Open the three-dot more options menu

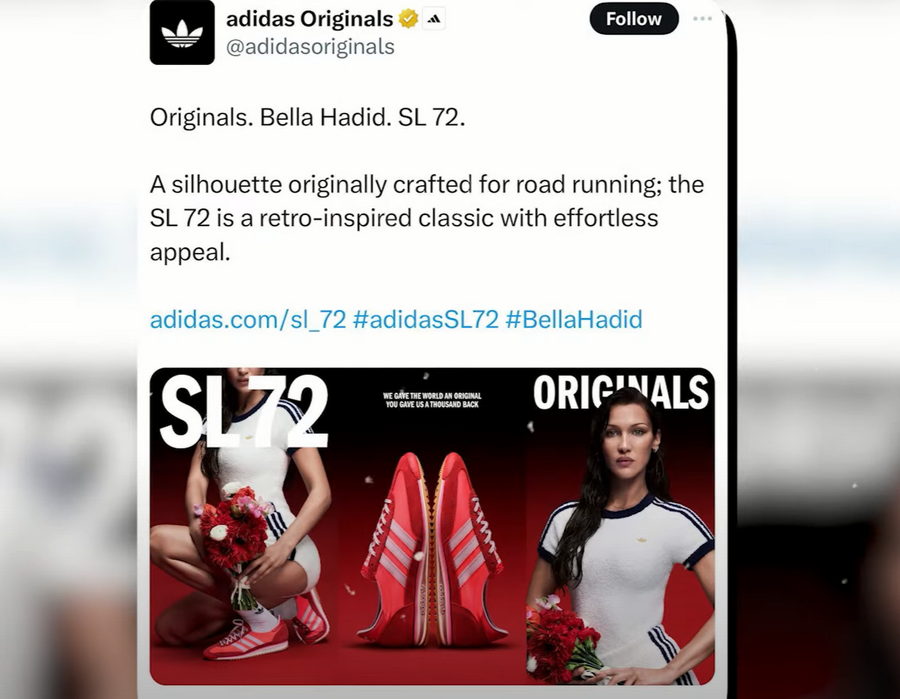tap(703, 19)
